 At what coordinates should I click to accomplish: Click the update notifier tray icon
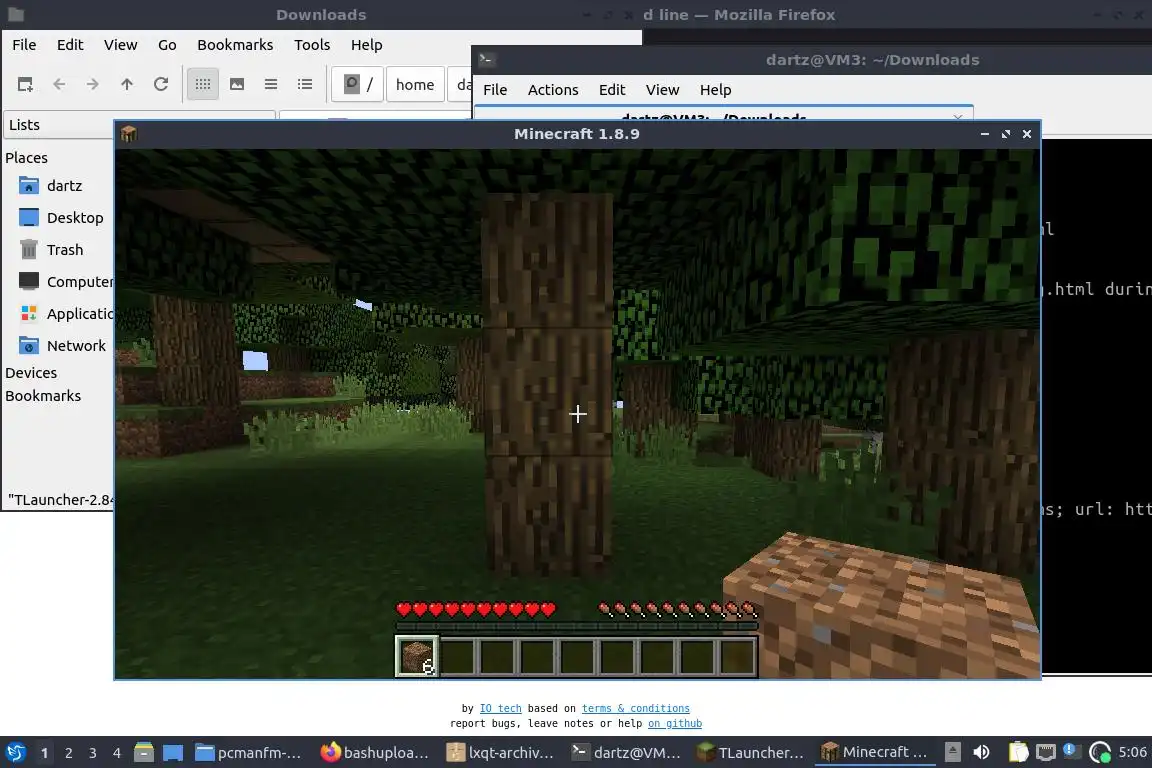click(x=1100, y=753)
